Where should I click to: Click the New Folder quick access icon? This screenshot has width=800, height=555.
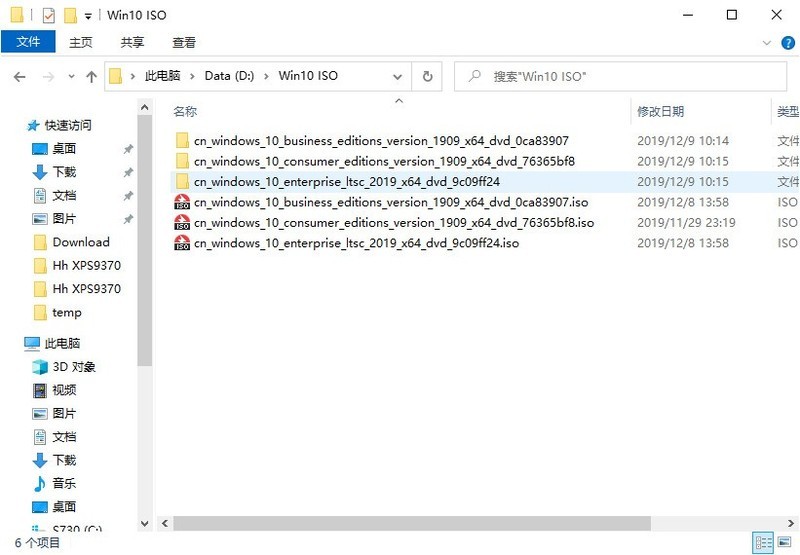pyautogui.click(x=70, y=15)
